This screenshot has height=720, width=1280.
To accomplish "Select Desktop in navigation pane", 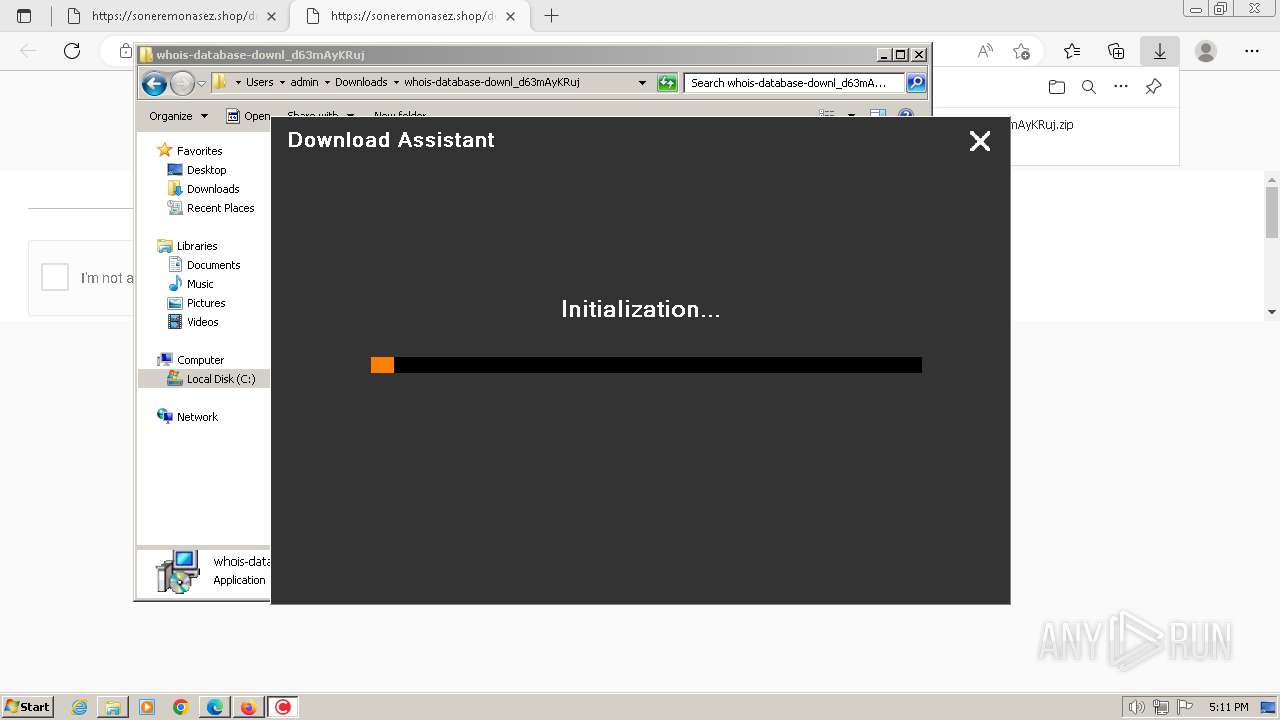I will tap(206, 170).
